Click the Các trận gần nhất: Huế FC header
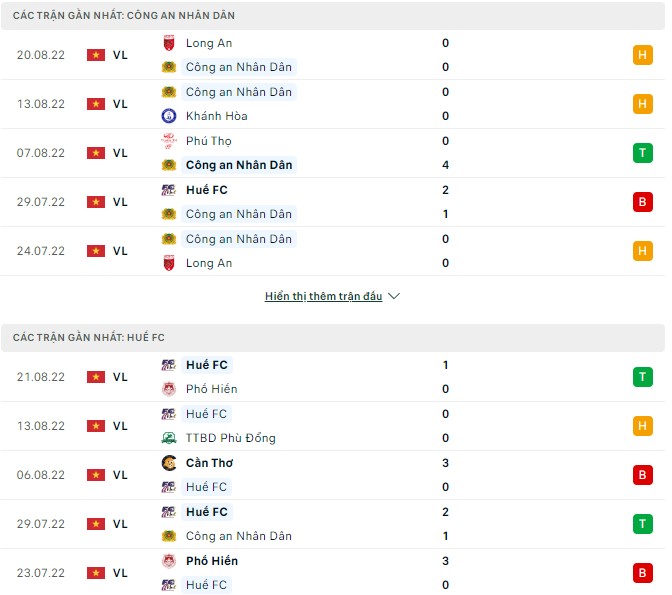672x595 pixels. click(77, 340)
